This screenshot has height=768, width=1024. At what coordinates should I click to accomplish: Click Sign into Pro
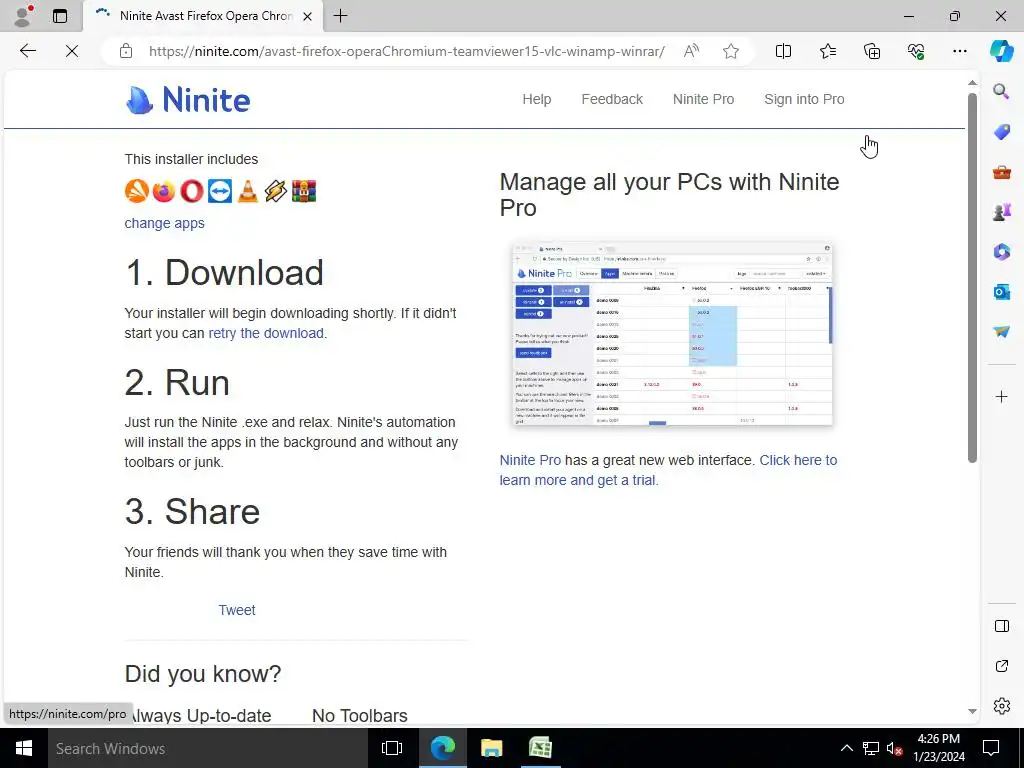804,99
